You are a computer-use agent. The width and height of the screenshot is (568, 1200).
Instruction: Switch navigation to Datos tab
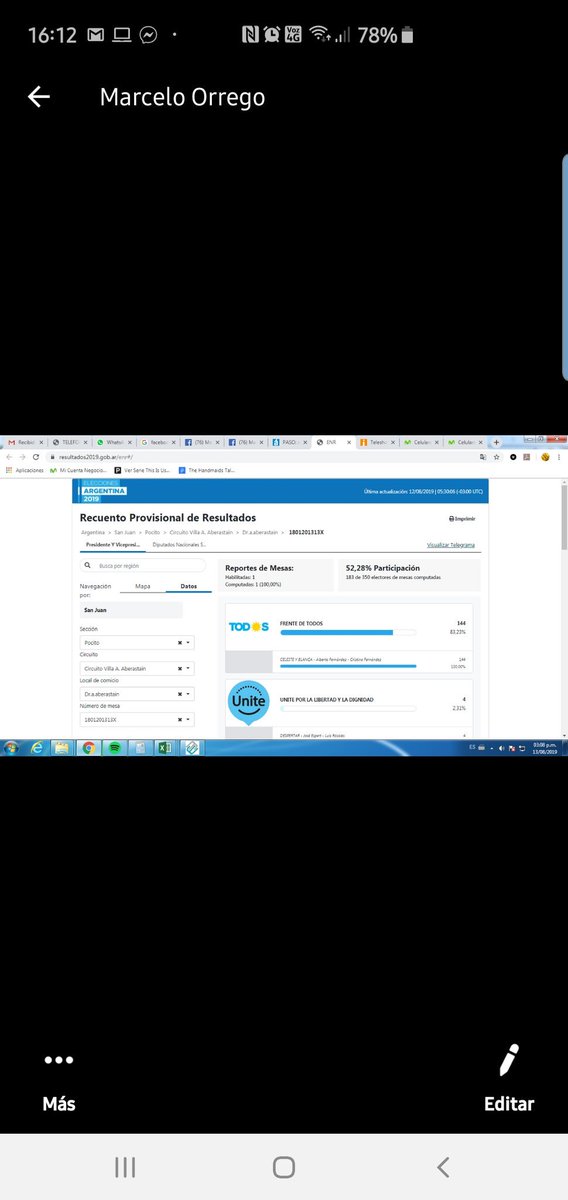[188, 586]
